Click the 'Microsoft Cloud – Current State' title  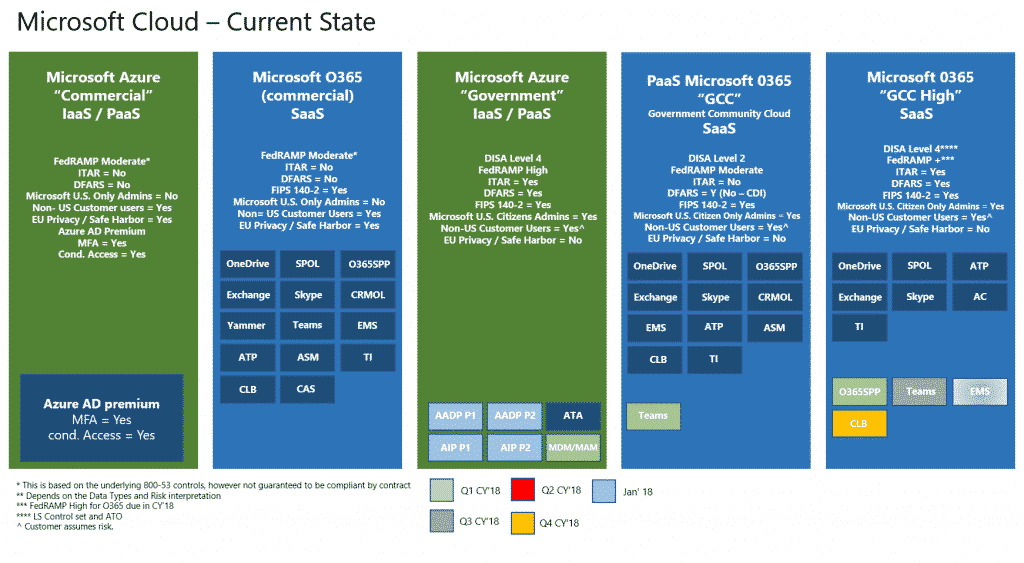(x=196, y=22)
